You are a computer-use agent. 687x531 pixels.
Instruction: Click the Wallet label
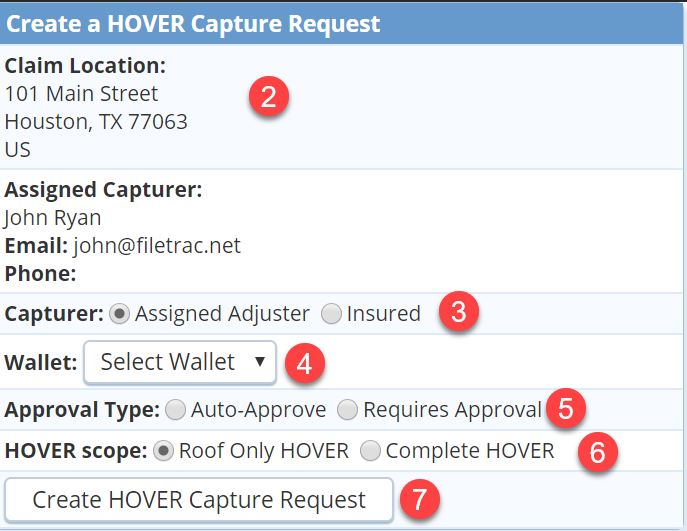pos(41,363)
